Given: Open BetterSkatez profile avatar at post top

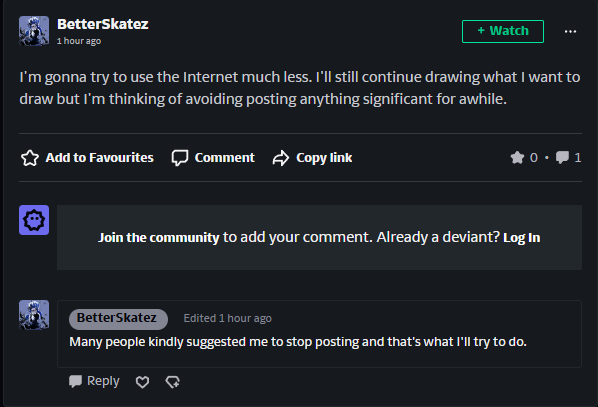Looking at the screenshot, I should click(x=34, y=31).
